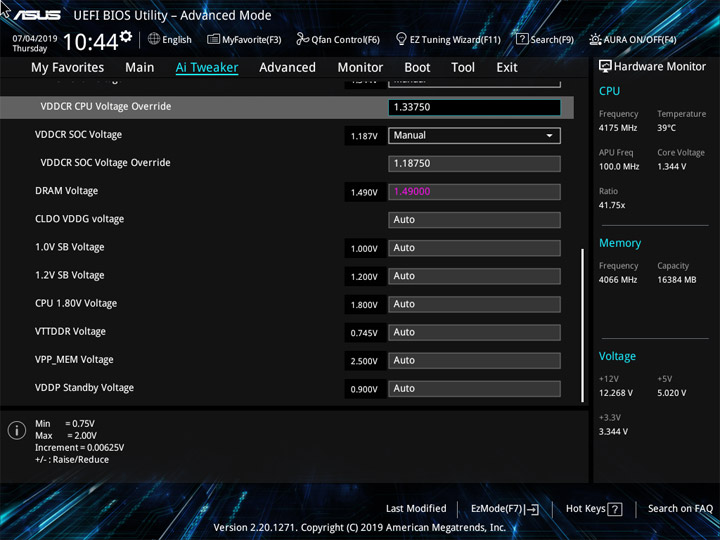720x540 pixels.
Task: Go to the Boot tab
Action: [x=417, y=68]
